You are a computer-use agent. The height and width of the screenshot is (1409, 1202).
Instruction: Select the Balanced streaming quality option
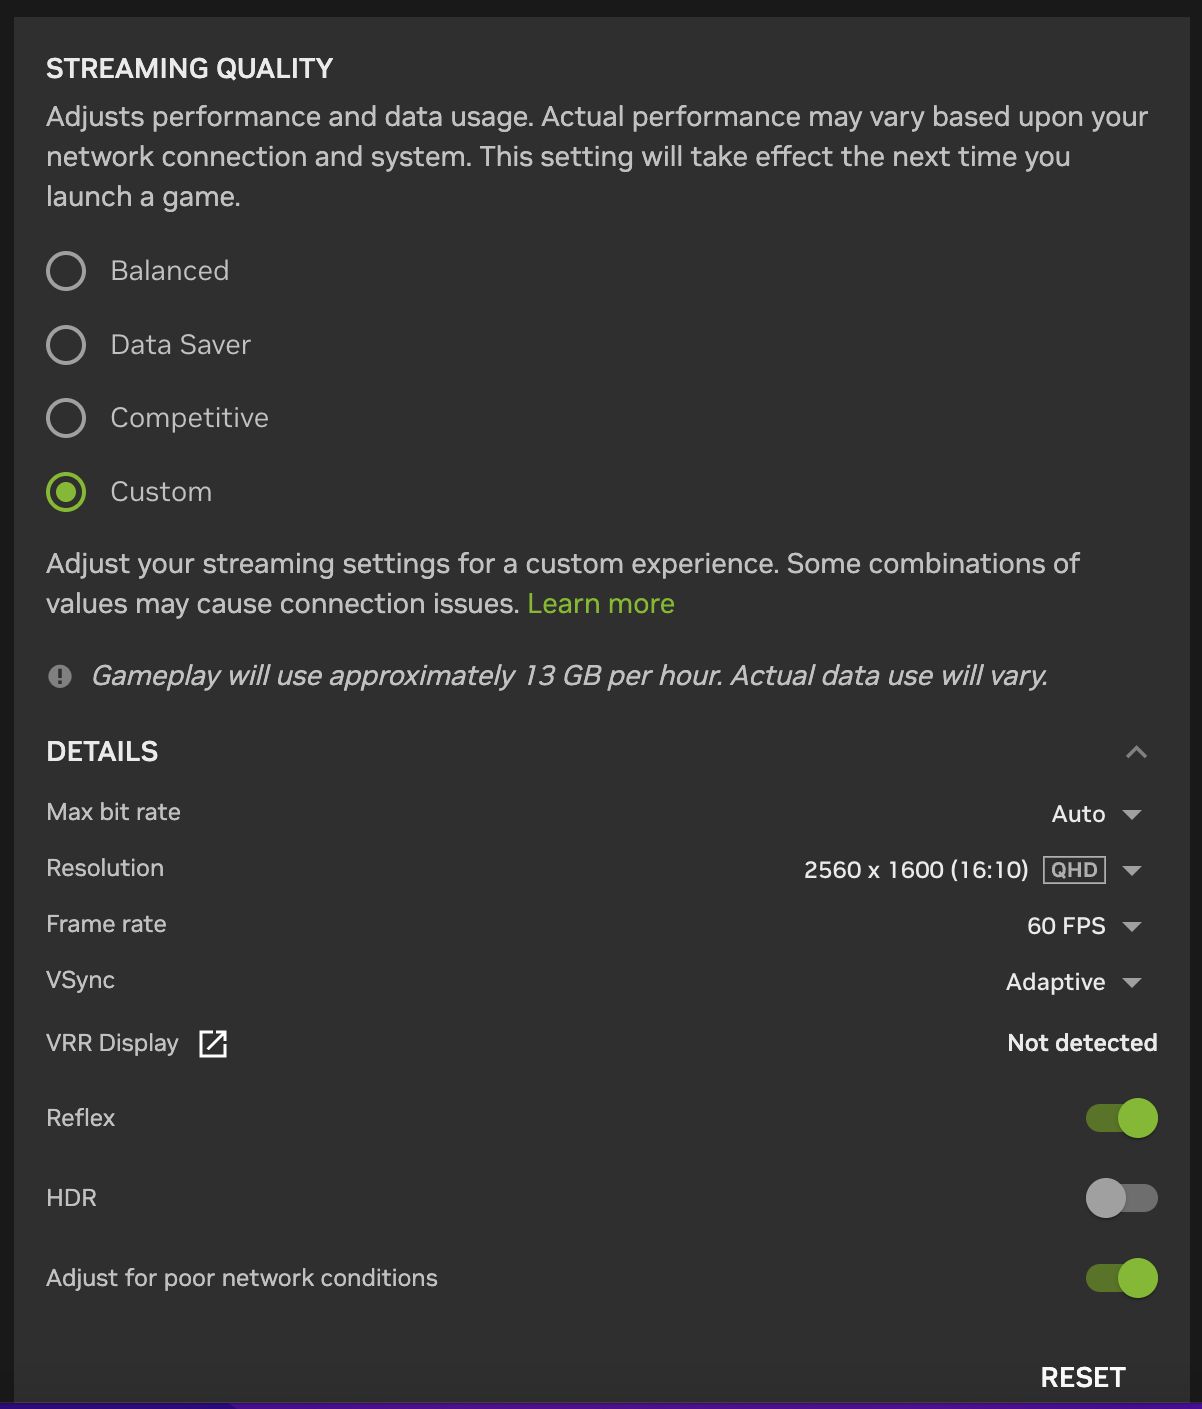(66, 271)
